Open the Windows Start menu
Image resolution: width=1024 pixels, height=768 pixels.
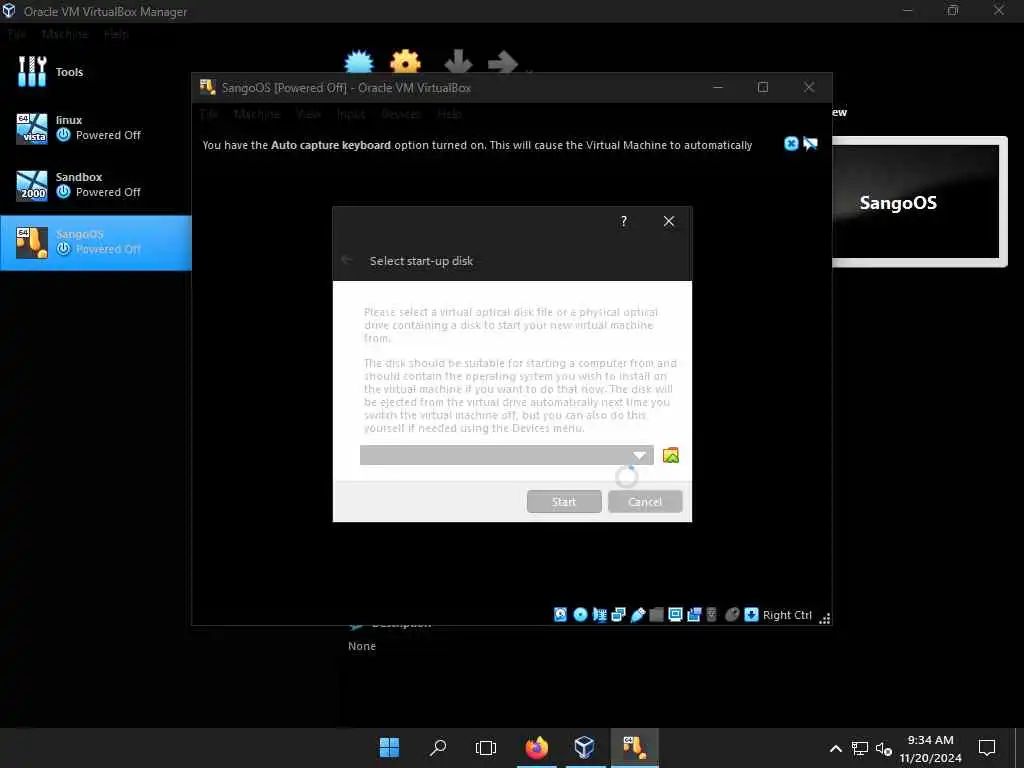click(x=389, y=747)
